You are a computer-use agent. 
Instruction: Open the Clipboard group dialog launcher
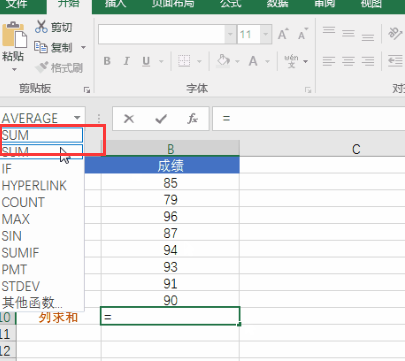point(87,90)
